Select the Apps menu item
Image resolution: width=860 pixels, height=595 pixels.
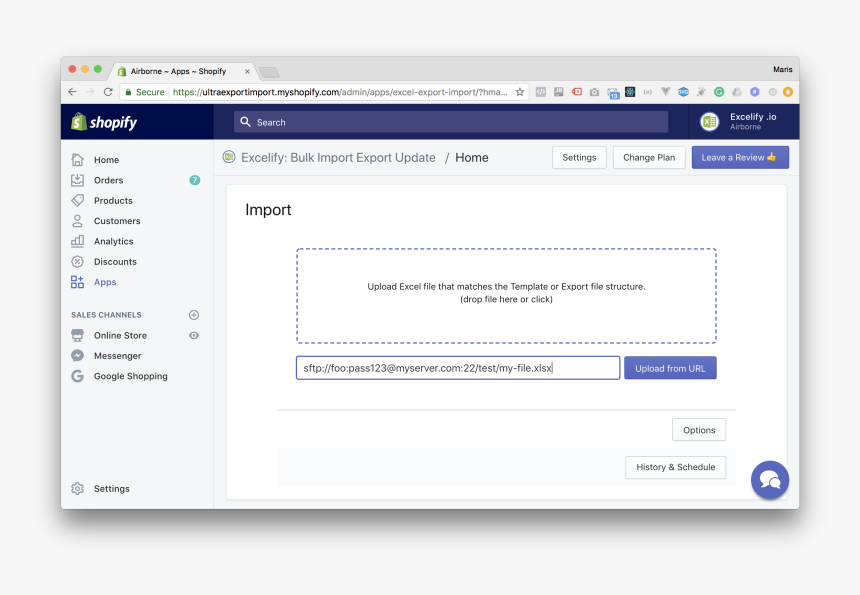click(x=105, y=282)
